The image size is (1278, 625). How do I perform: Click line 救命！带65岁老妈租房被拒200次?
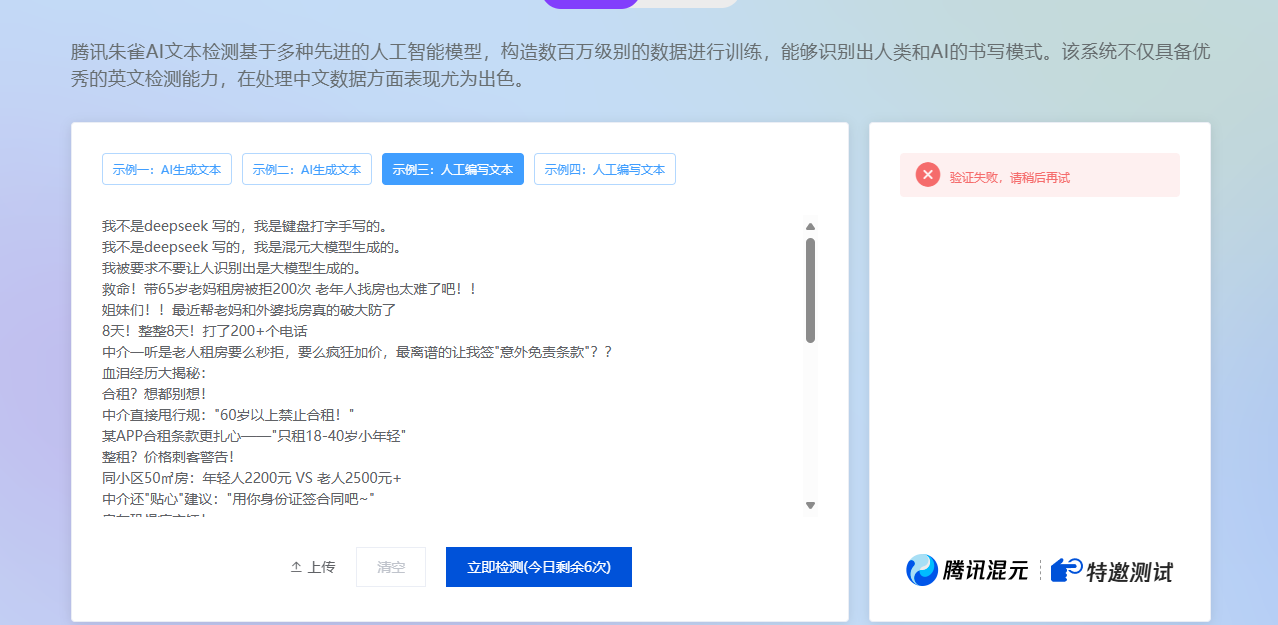(290, 289)
